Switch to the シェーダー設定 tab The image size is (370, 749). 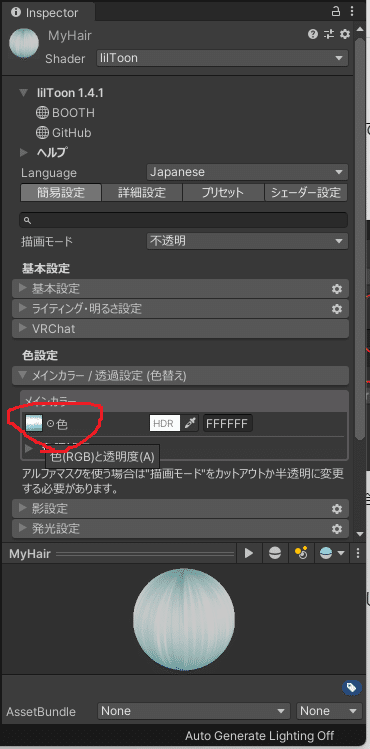[x=306, y=193]
